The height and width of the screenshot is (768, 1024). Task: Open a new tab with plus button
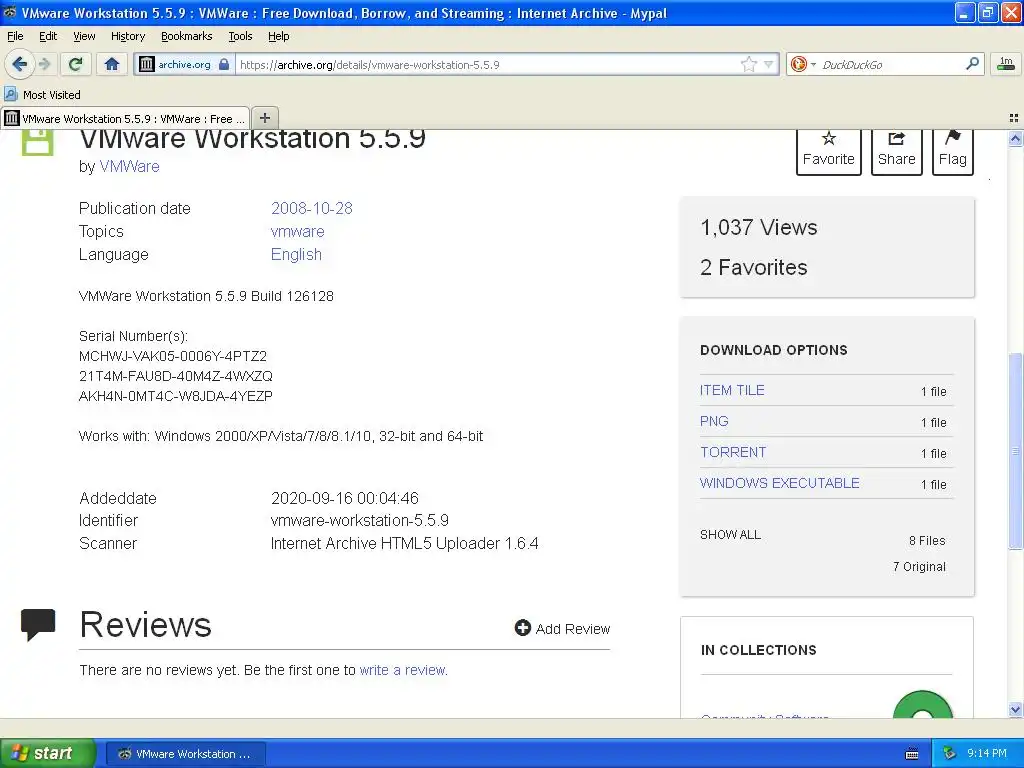[264, 118]
